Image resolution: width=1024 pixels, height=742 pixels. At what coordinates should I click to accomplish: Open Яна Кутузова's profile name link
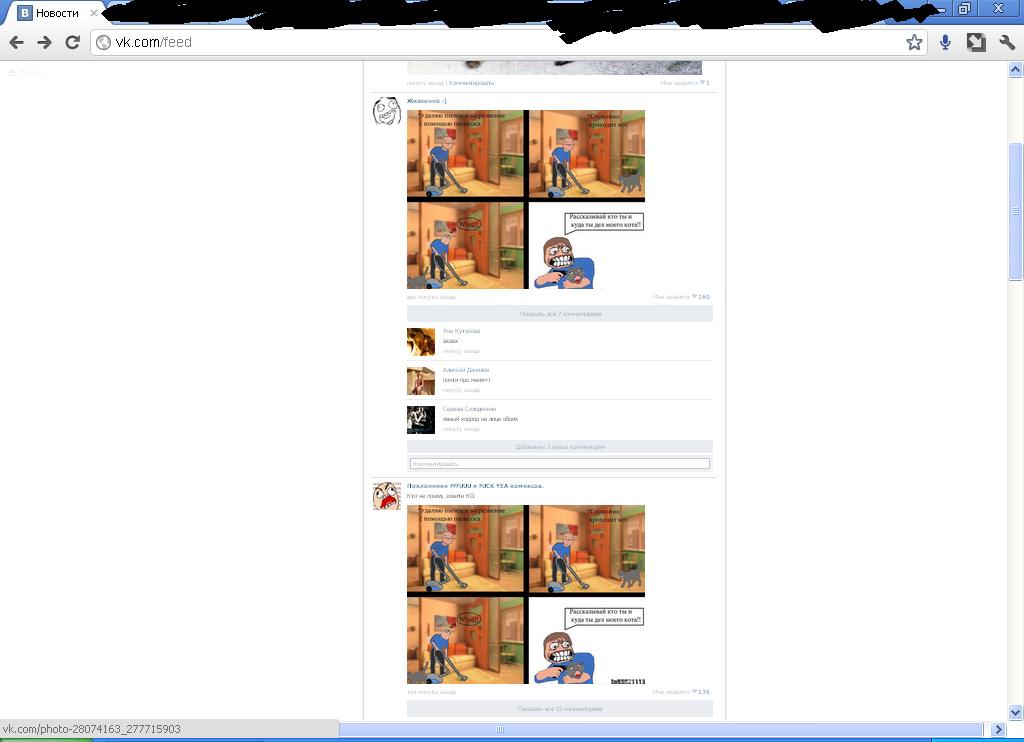pyautogui.click(x=461, y=331)
